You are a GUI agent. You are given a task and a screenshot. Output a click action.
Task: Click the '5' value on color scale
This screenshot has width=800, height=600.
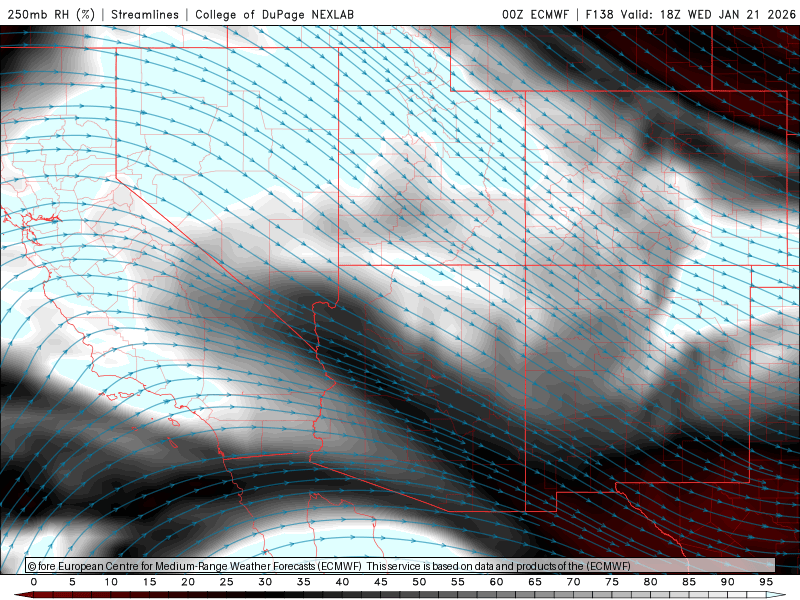72,582
